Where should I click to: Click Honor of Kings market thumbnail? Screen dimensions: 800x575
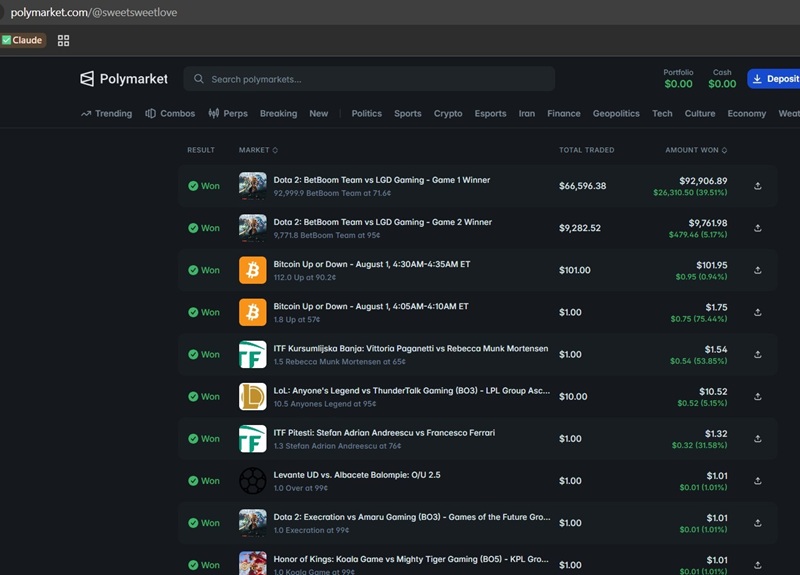click(253, 563)
